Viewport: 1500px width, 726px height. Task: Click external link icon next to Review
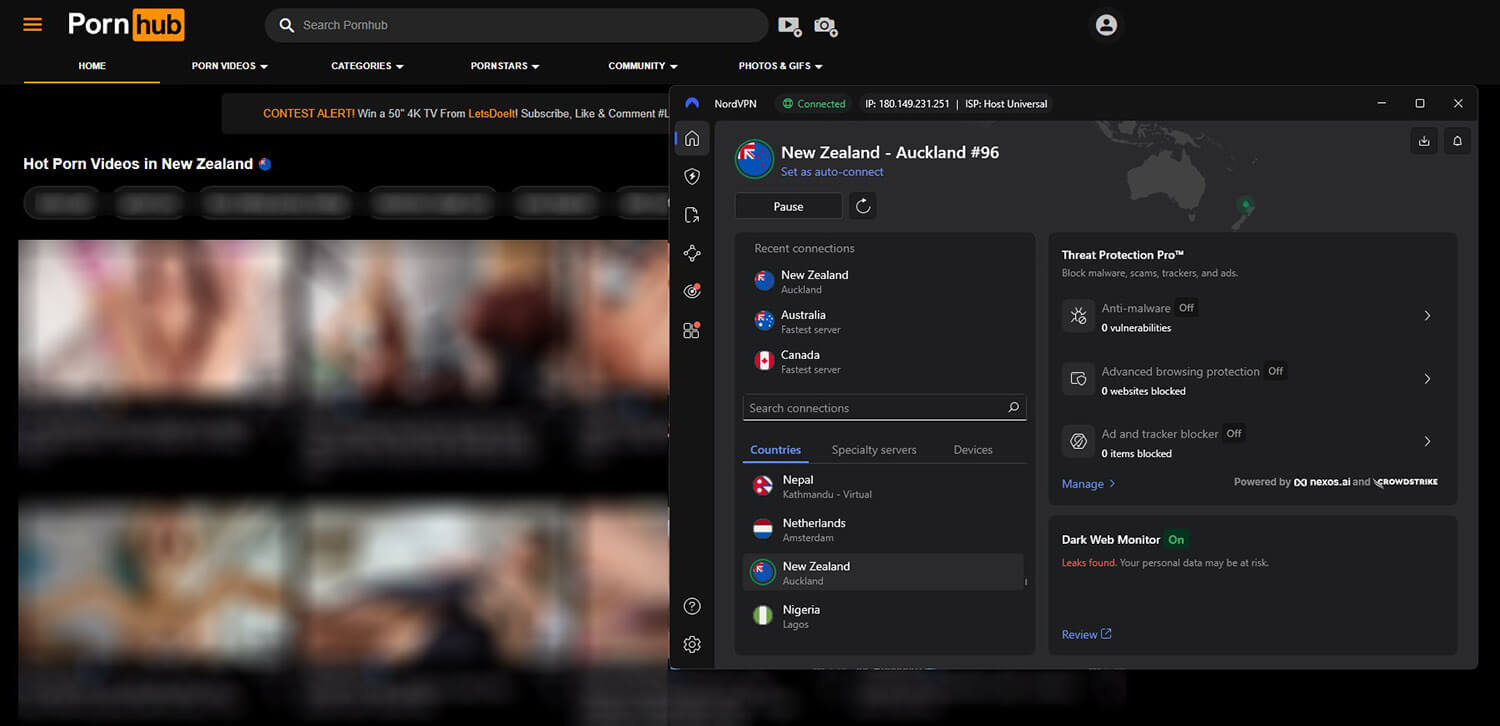(x=1106, y=634)
